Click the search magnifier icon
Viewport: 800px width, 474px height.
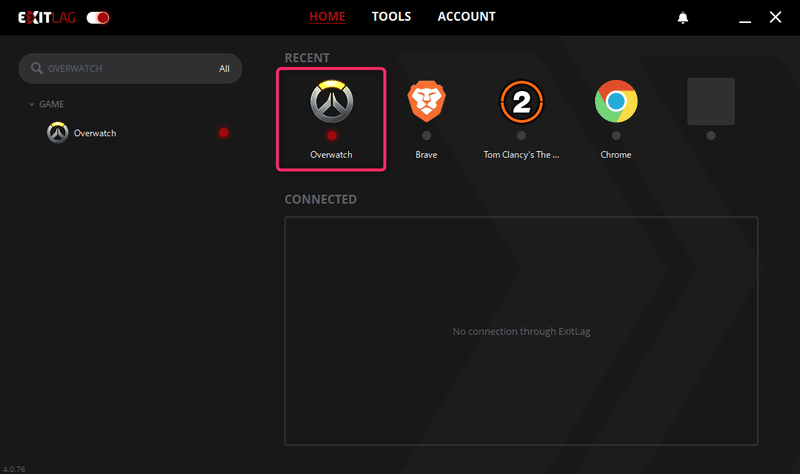(x=36, y=68)
